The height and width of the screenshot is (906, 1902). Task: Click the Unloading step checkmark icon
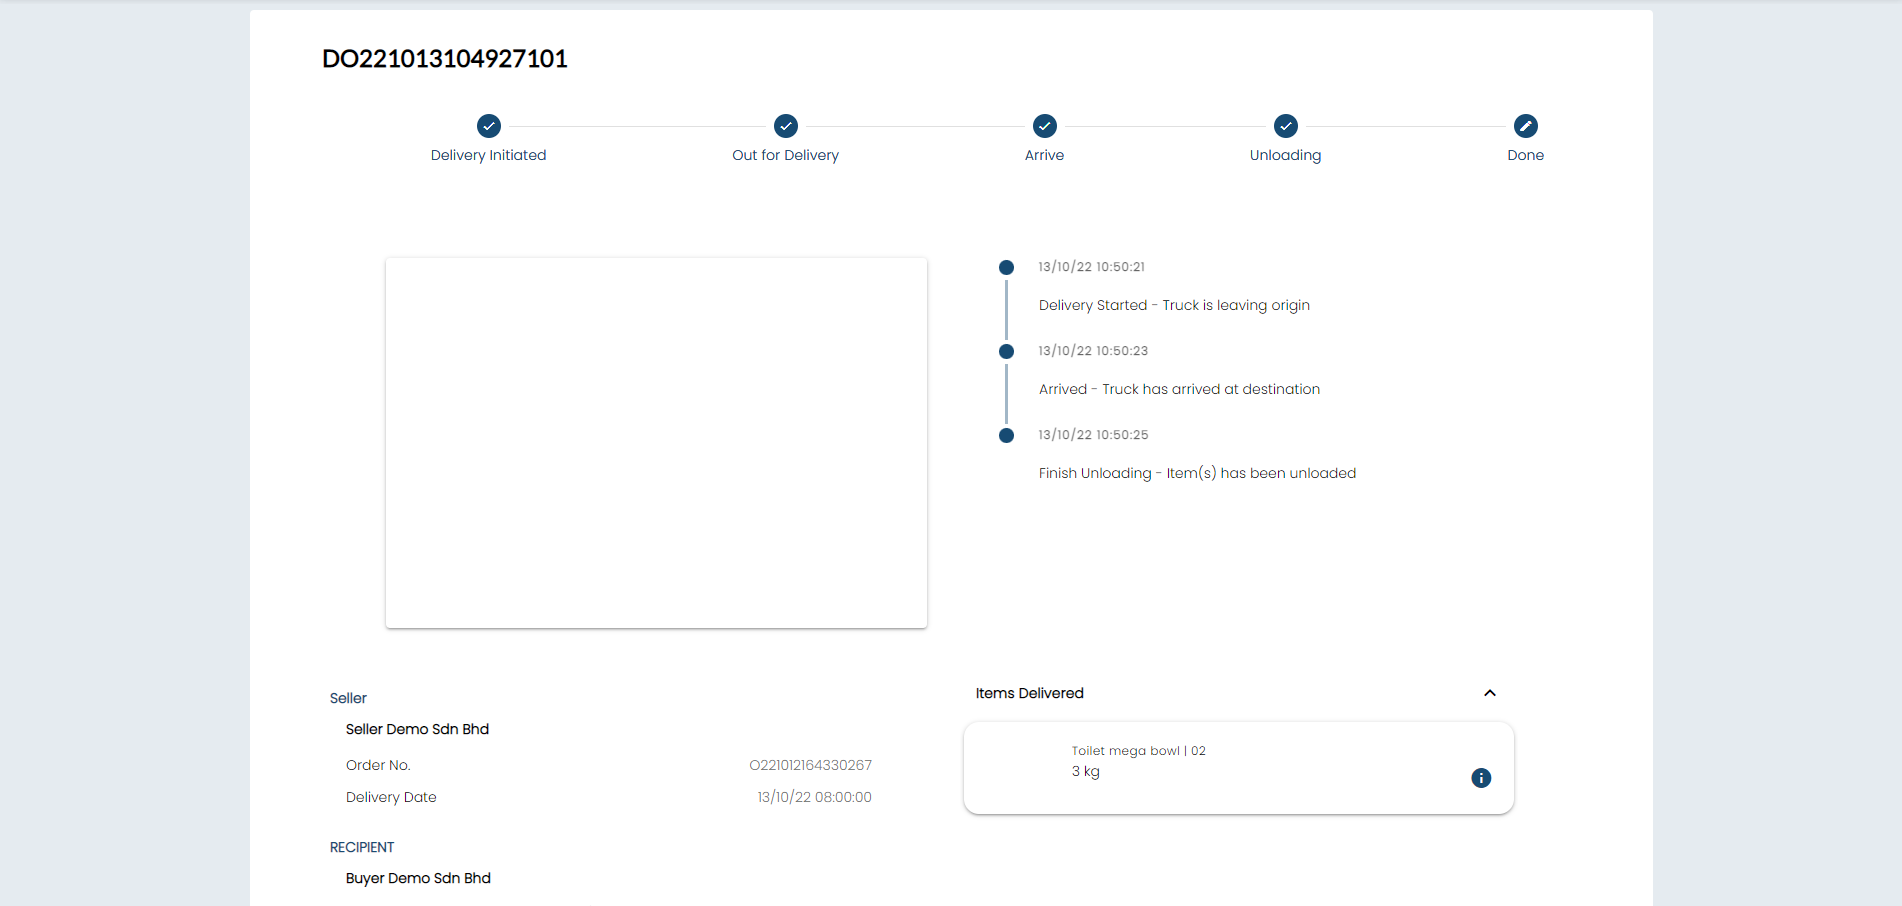1285,126
